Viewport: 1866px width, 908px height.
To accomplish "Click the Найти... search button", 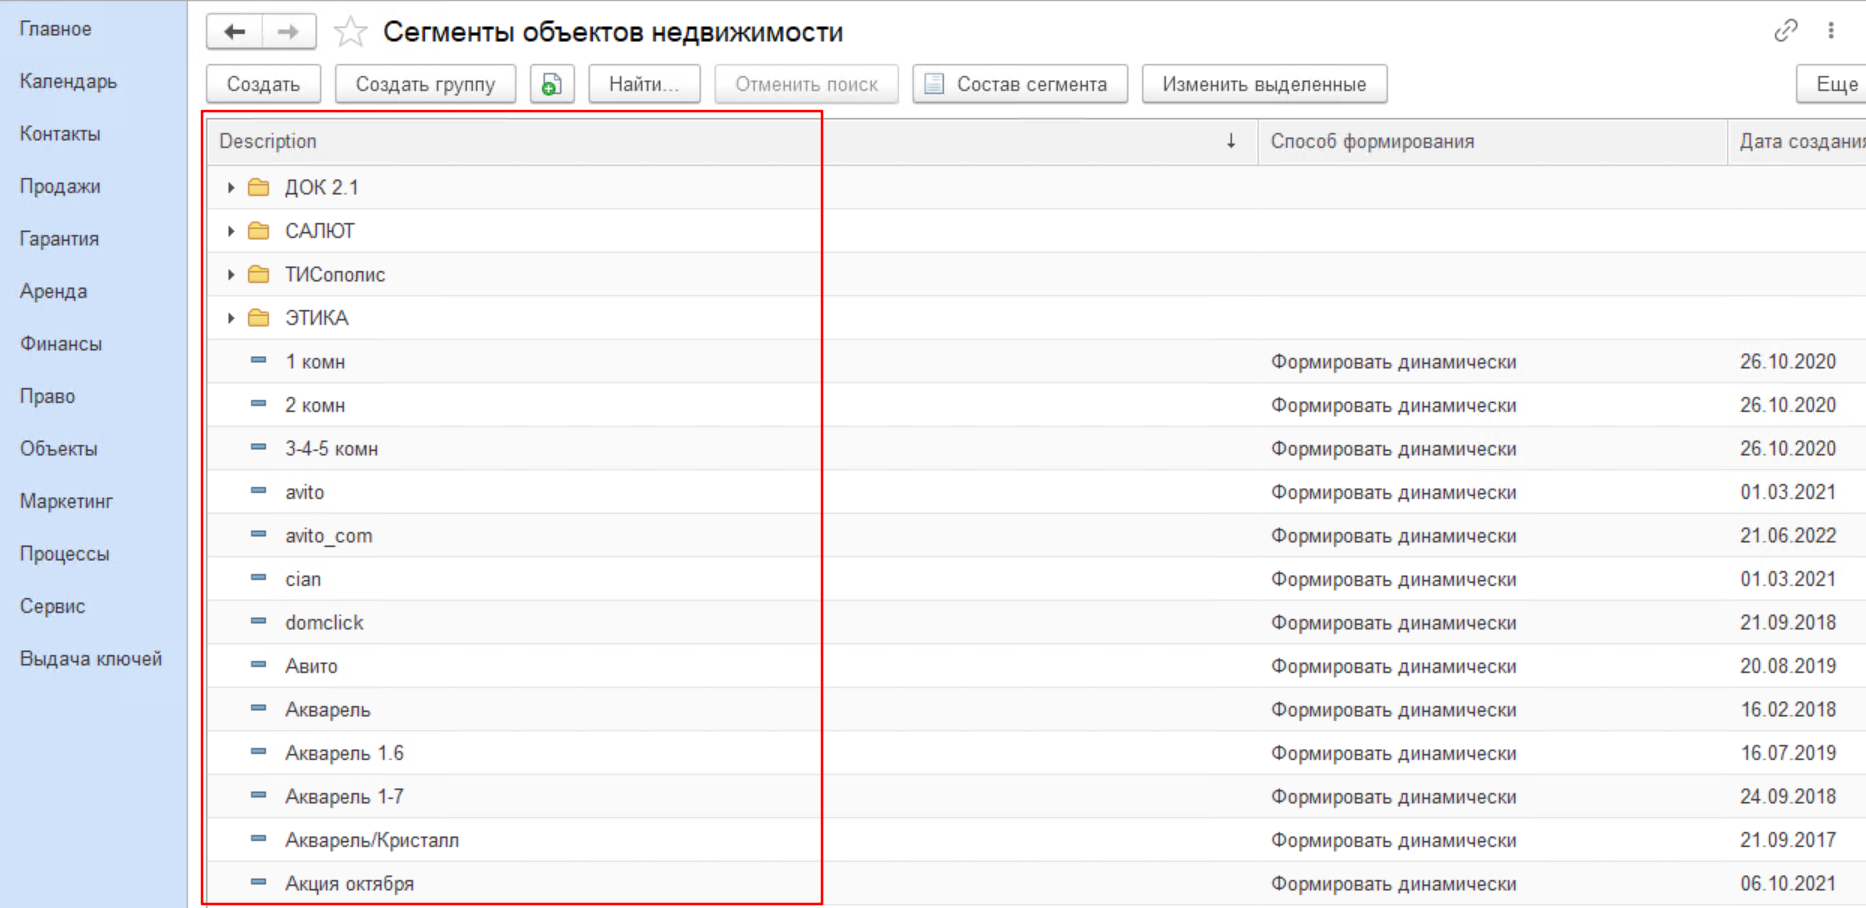I will click(643, 85).
